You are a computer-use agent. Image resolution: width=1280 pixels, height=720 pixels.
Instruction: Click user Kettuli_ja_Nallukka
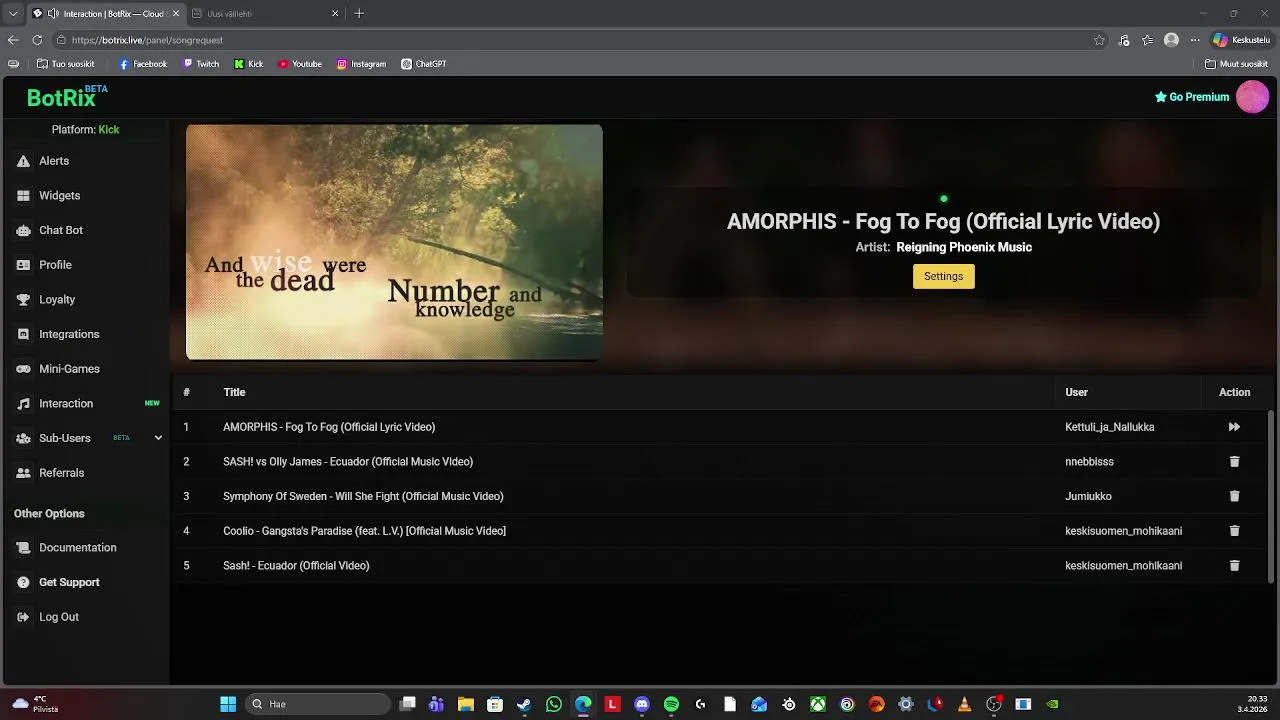pyautogui.click(x=1109, y=427)
